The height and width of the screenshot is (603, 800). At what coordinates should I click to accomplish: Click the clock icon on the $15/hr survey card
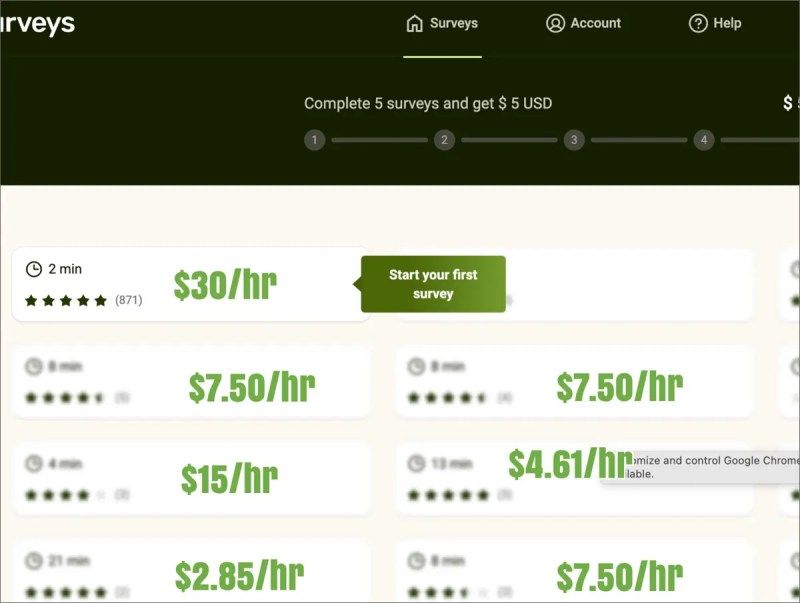point(34,464)
